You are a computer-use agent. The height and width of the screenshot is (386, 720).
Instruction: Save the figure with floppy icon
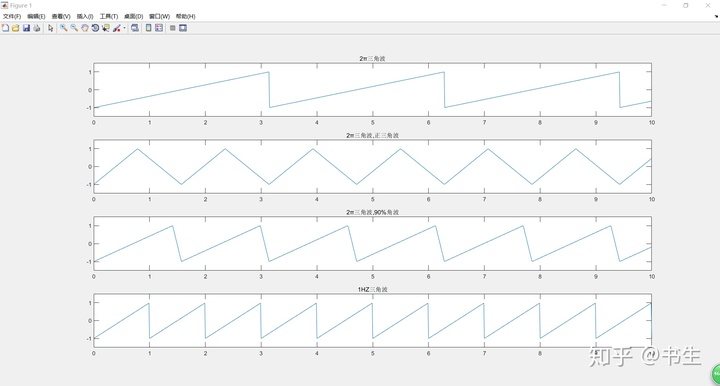coord(26,28)
